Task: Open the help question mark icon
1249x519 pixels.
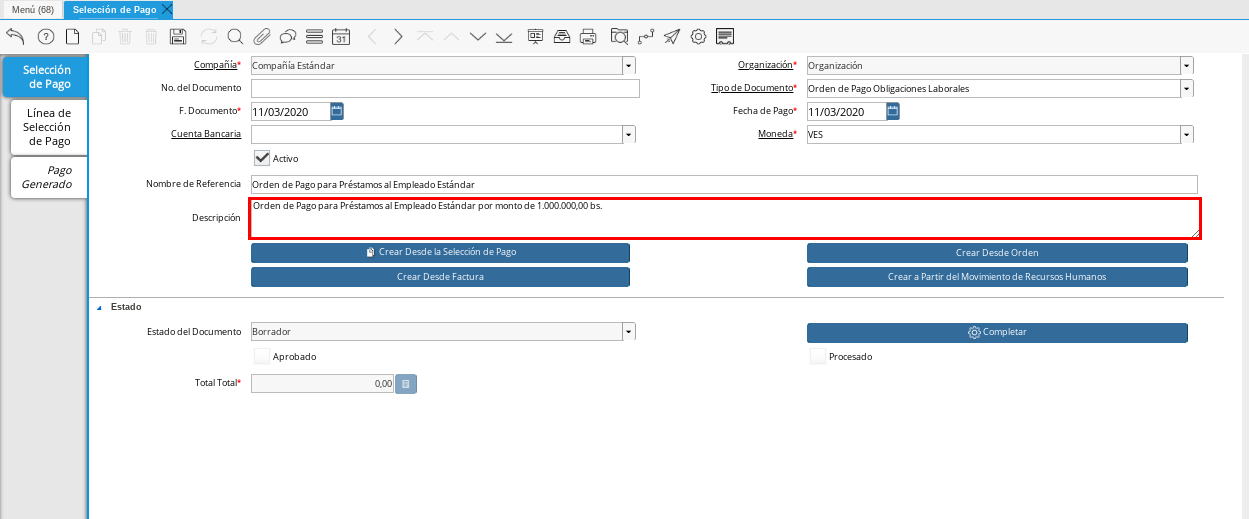Action: tap(46, 37)
